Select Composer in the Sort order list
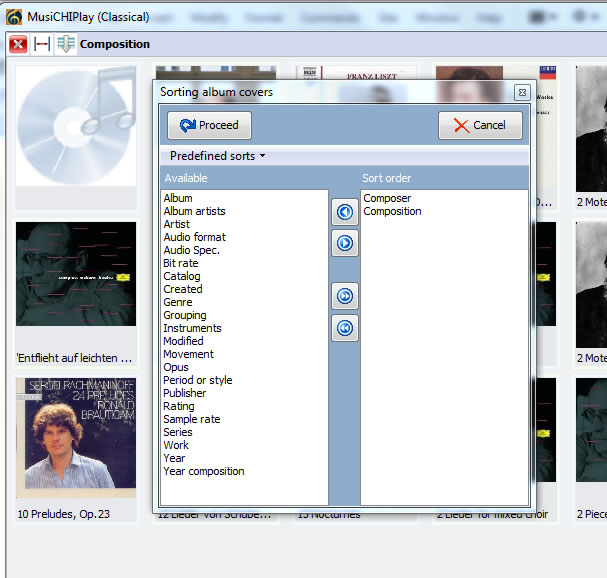 [x=387, y=198]
